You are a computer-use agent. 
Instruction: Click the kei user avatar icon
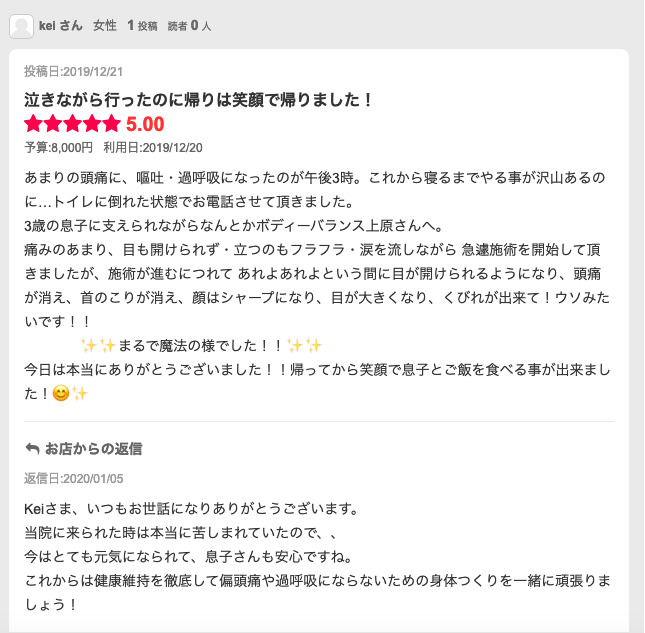21,26
